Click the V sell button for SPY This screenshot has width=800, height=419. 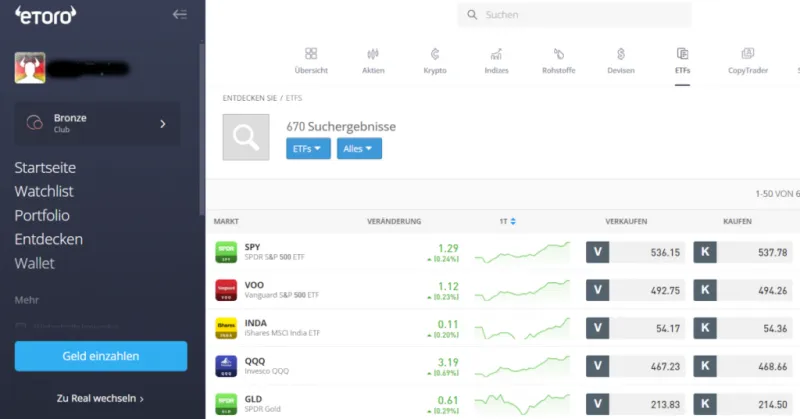[x=597, y=252]
